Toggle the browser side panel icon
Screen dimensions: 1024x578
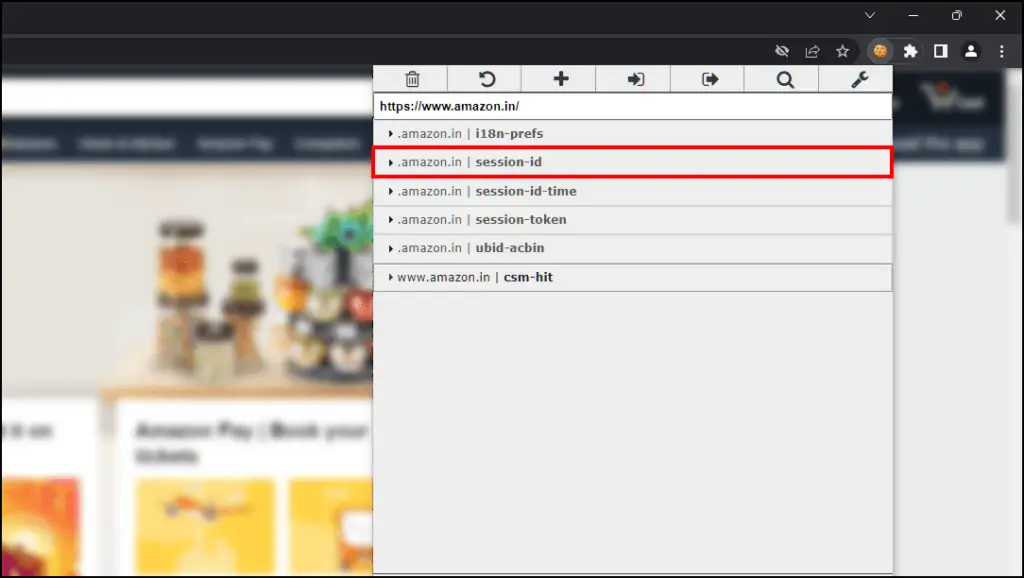(940, 51)
